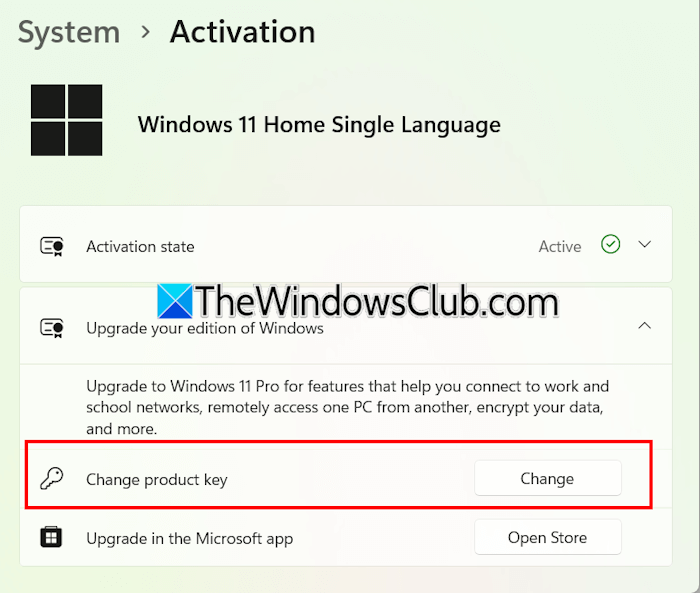
Task: Click the Windows 11 Pro upgrade description text
Action: 347,407
